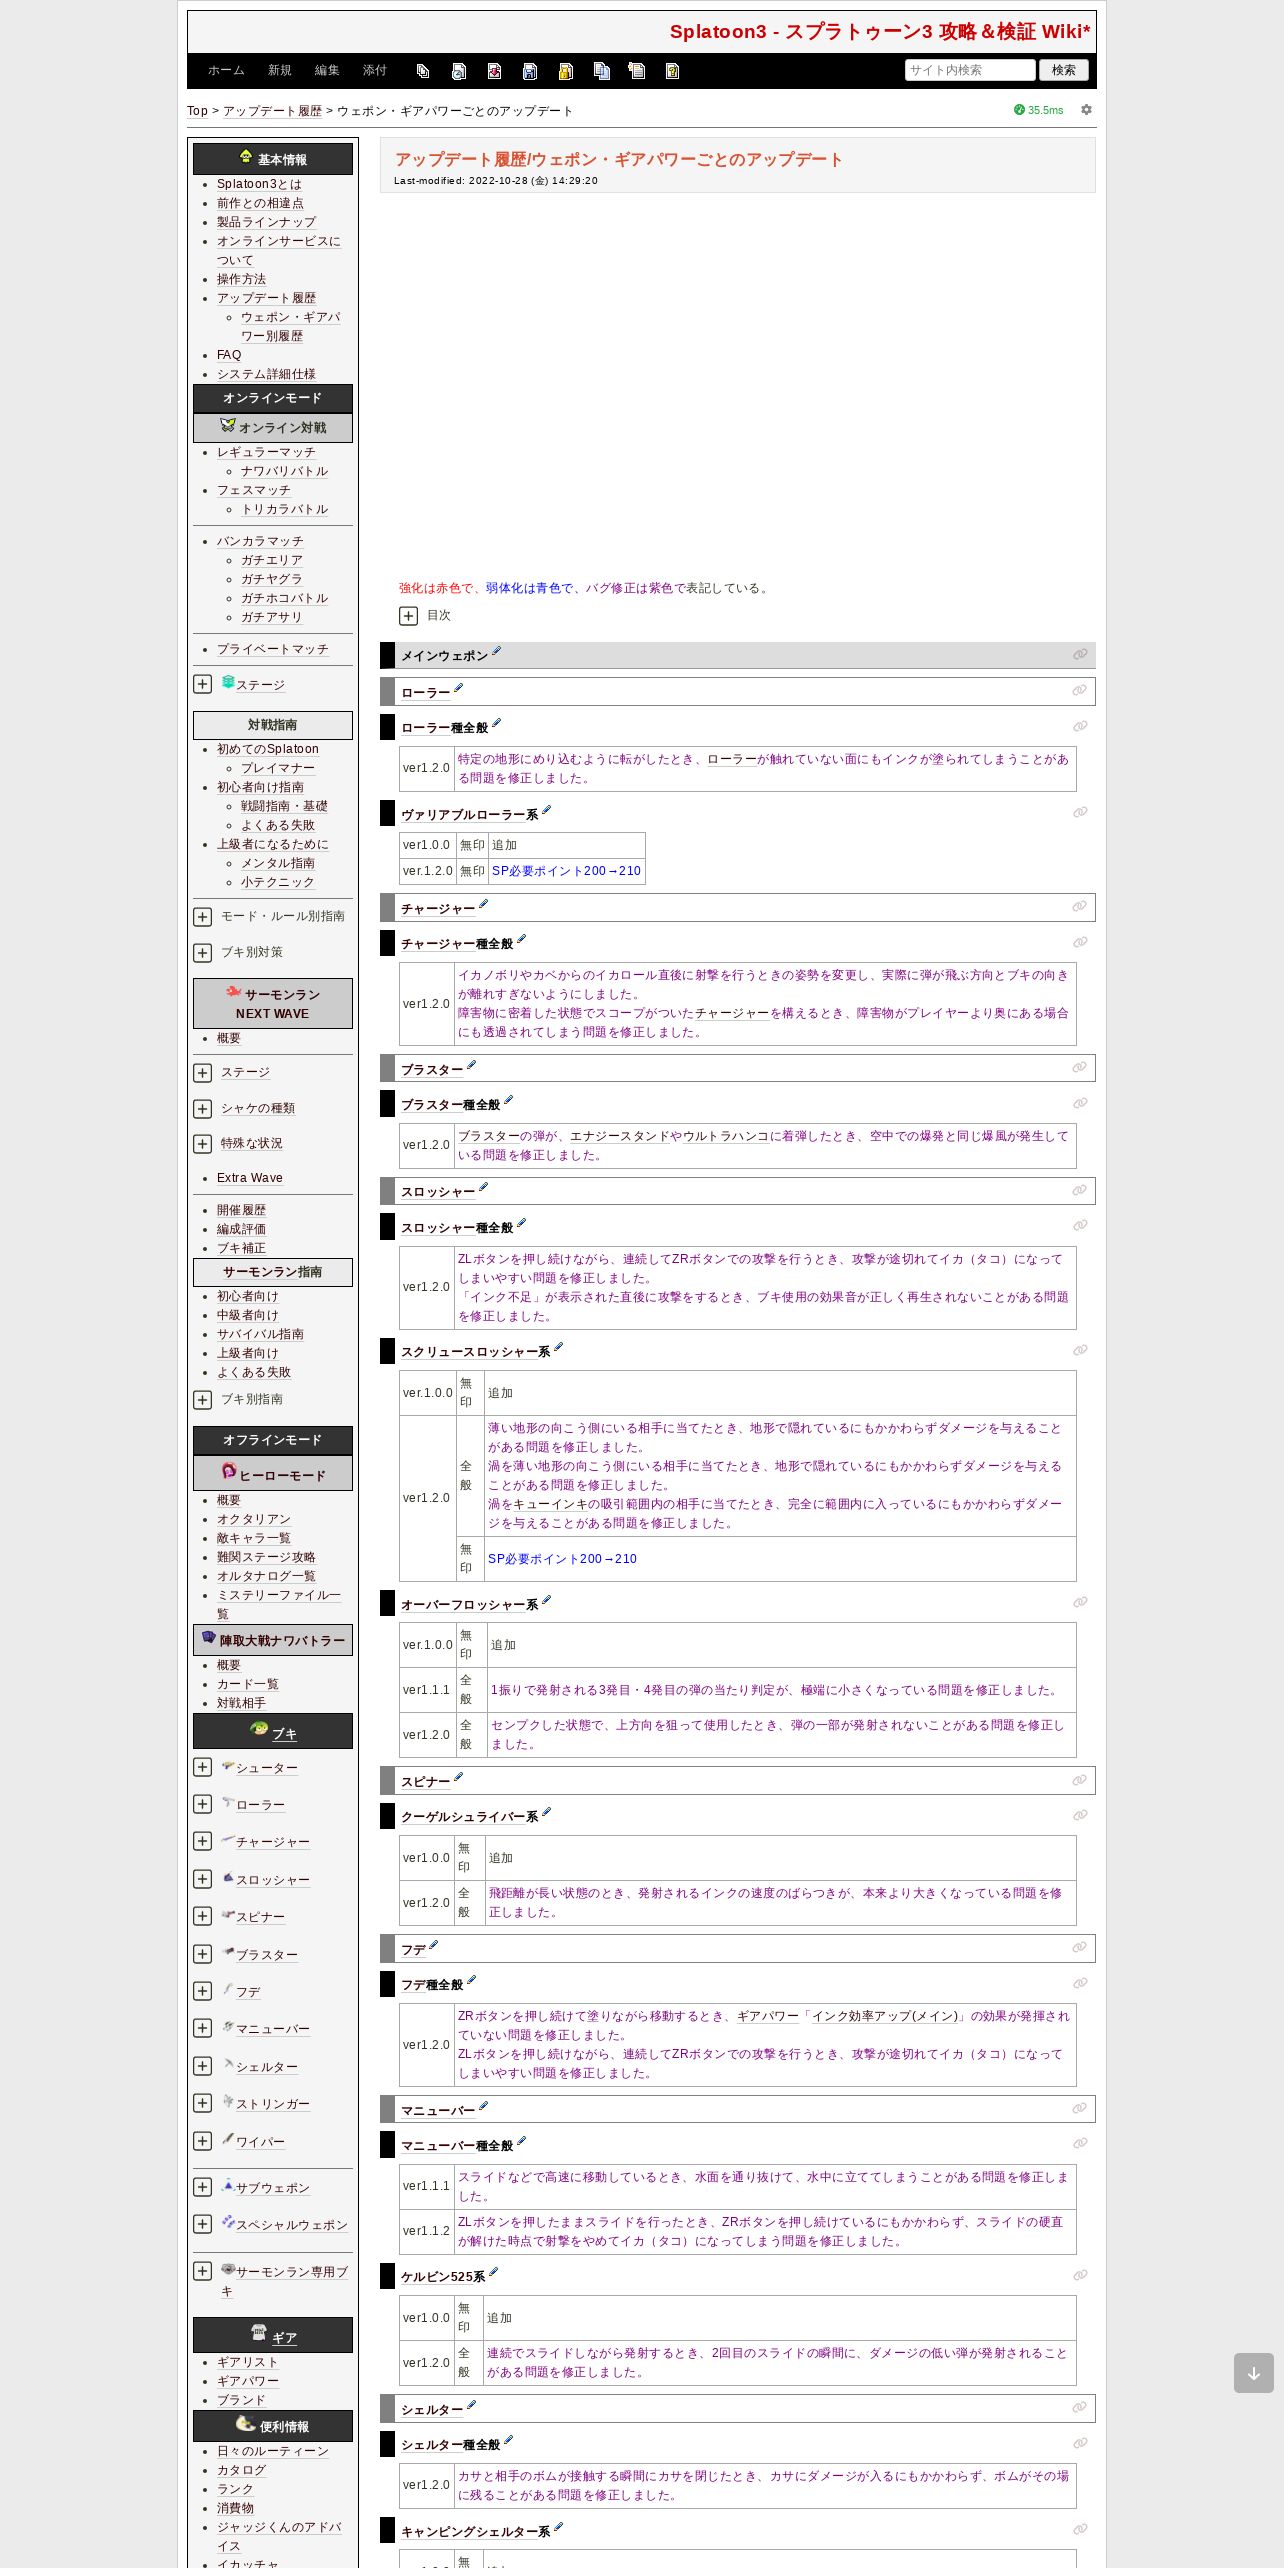Expand 特殊な状況 in the sidebar
Screen dimensions: 1284x2568
pyautogui.click(x=202, y=1144)
